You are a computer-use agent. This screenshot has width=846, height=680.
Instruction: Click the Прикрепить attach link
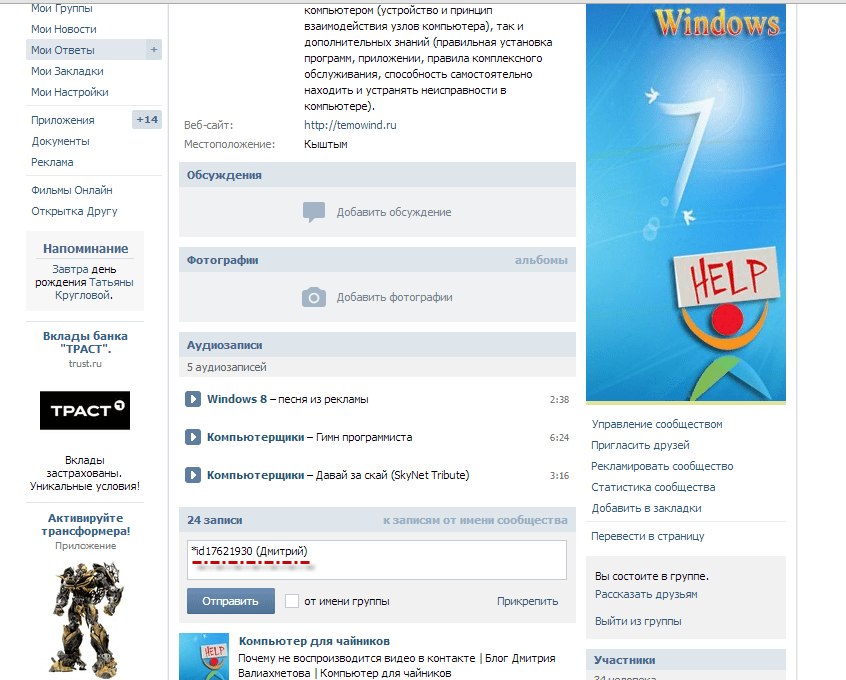(x=527, y=601)
